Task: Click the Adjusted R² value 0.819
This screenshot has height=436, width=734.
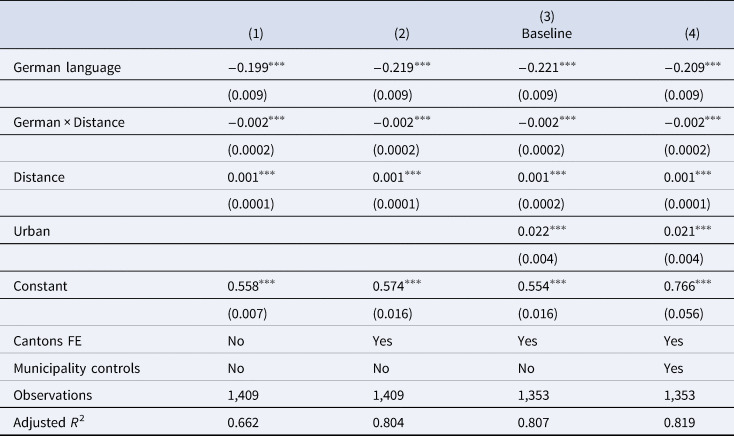Action: pos(679,422)
